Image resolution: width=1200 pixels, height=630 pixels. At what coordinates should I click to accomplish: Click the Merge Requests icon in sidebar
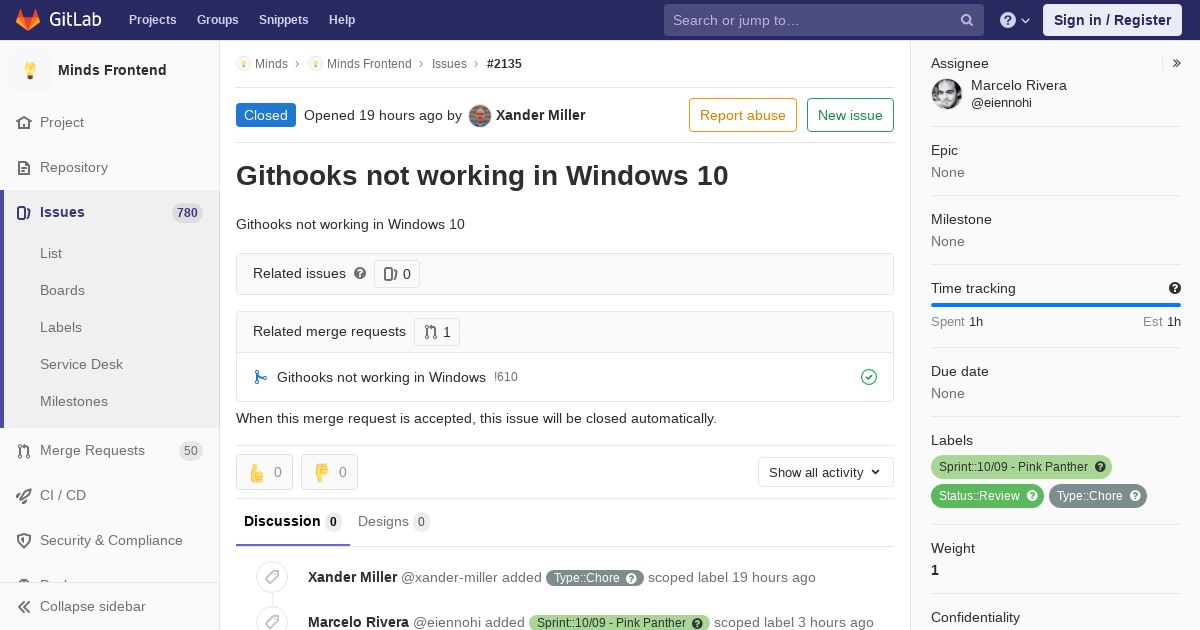(x=24, y=451)
